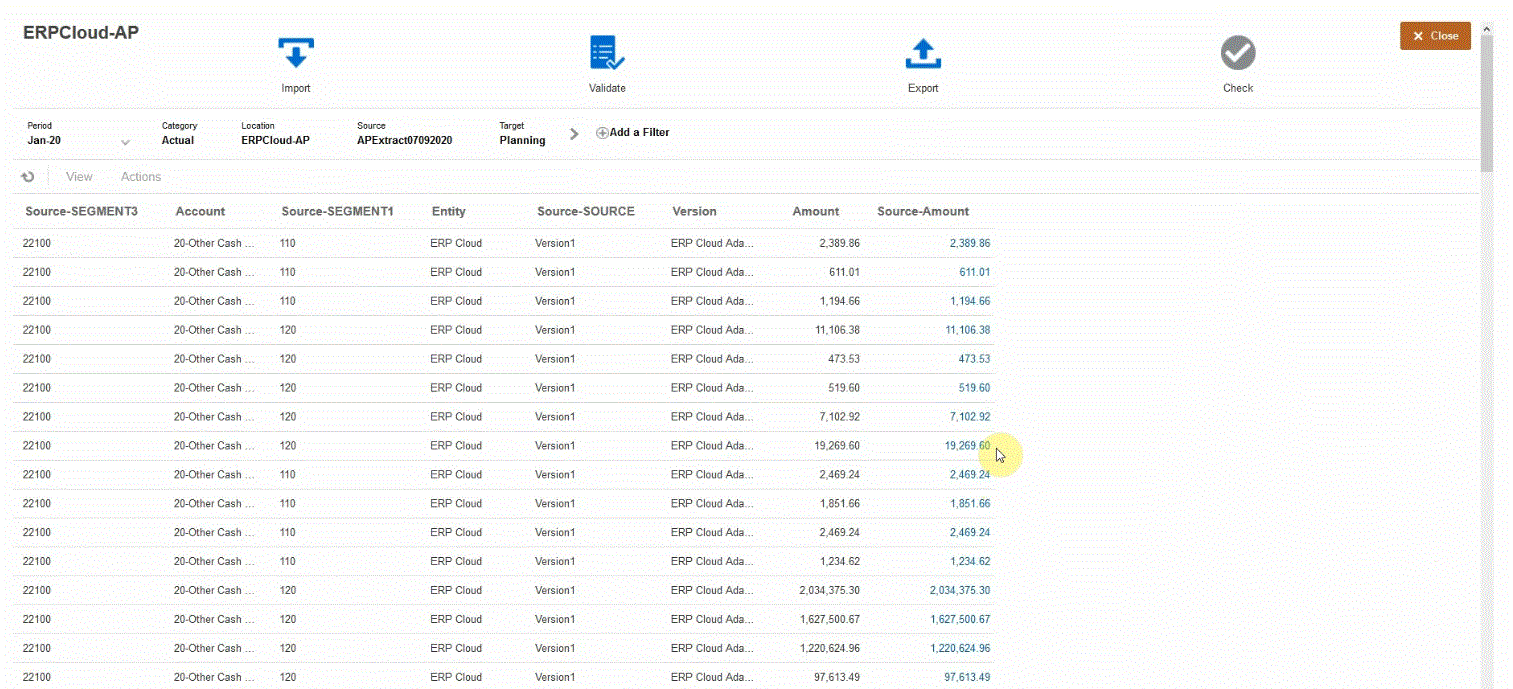1513x689 pixels.
Task: Click the Source-SEGMENT3 column header
Action: click(81, 211)
